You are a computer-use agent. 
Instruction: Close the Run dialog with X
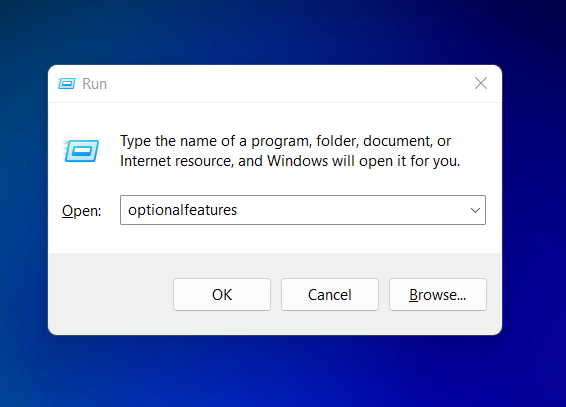tap(481, 83)
